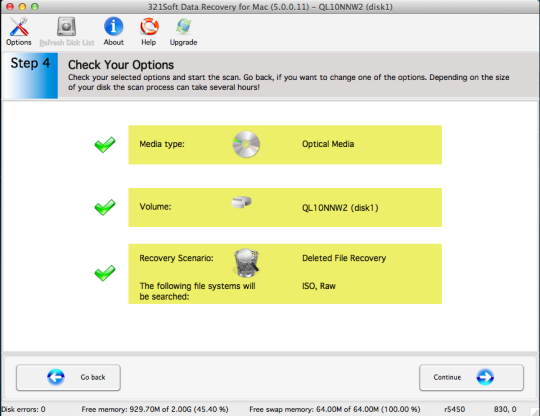
Task: Open the Options toolbar item
Action: click(19, 32)
